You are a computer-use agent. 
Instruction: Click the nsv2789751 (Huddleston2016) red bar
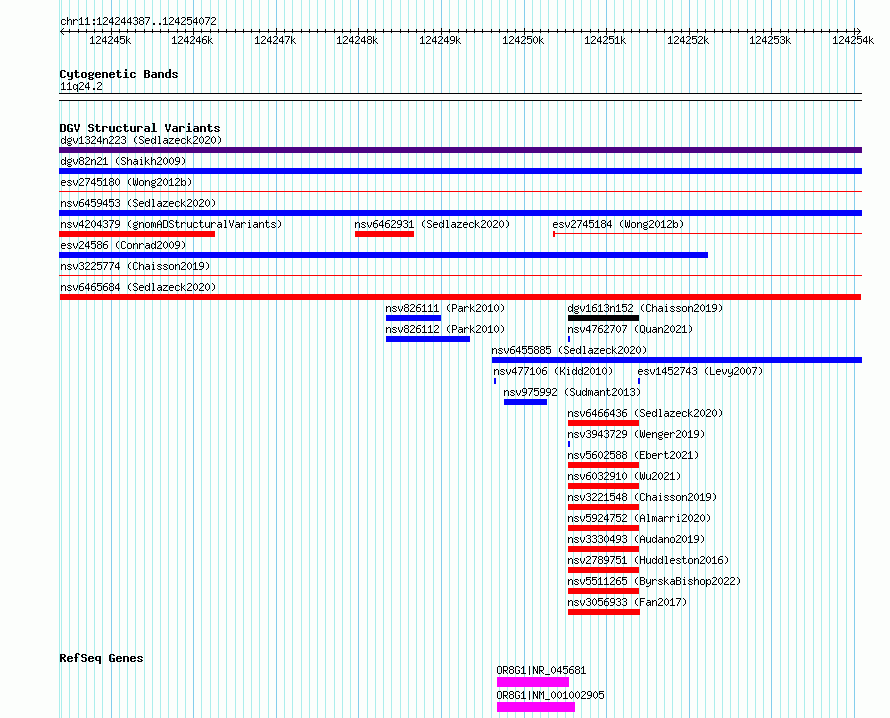pos(603,570)
